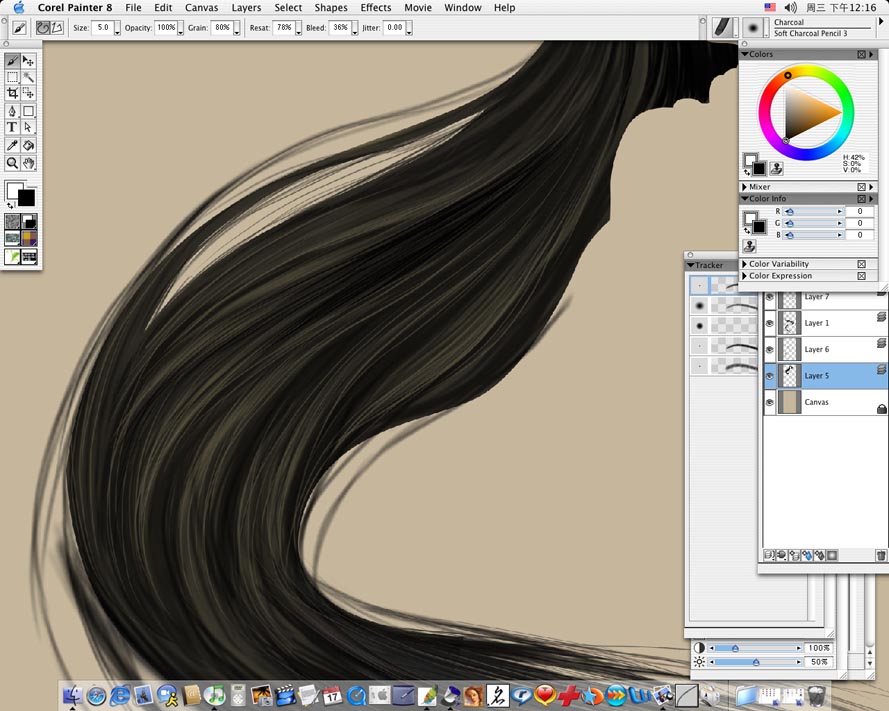Select Freehand Strokes mode in property bar
This screenshot has height=711, width=889.
click(x=43, y=27)
